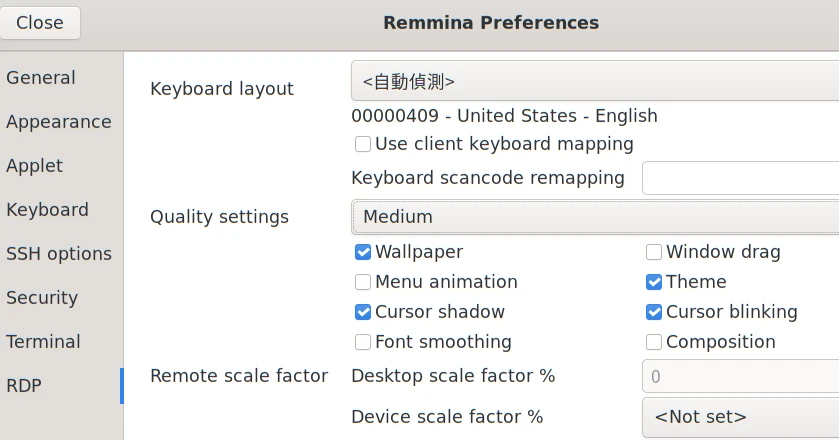Open the Applet settings tab
The height and width of the screenshot is (440, 839).
35,166
